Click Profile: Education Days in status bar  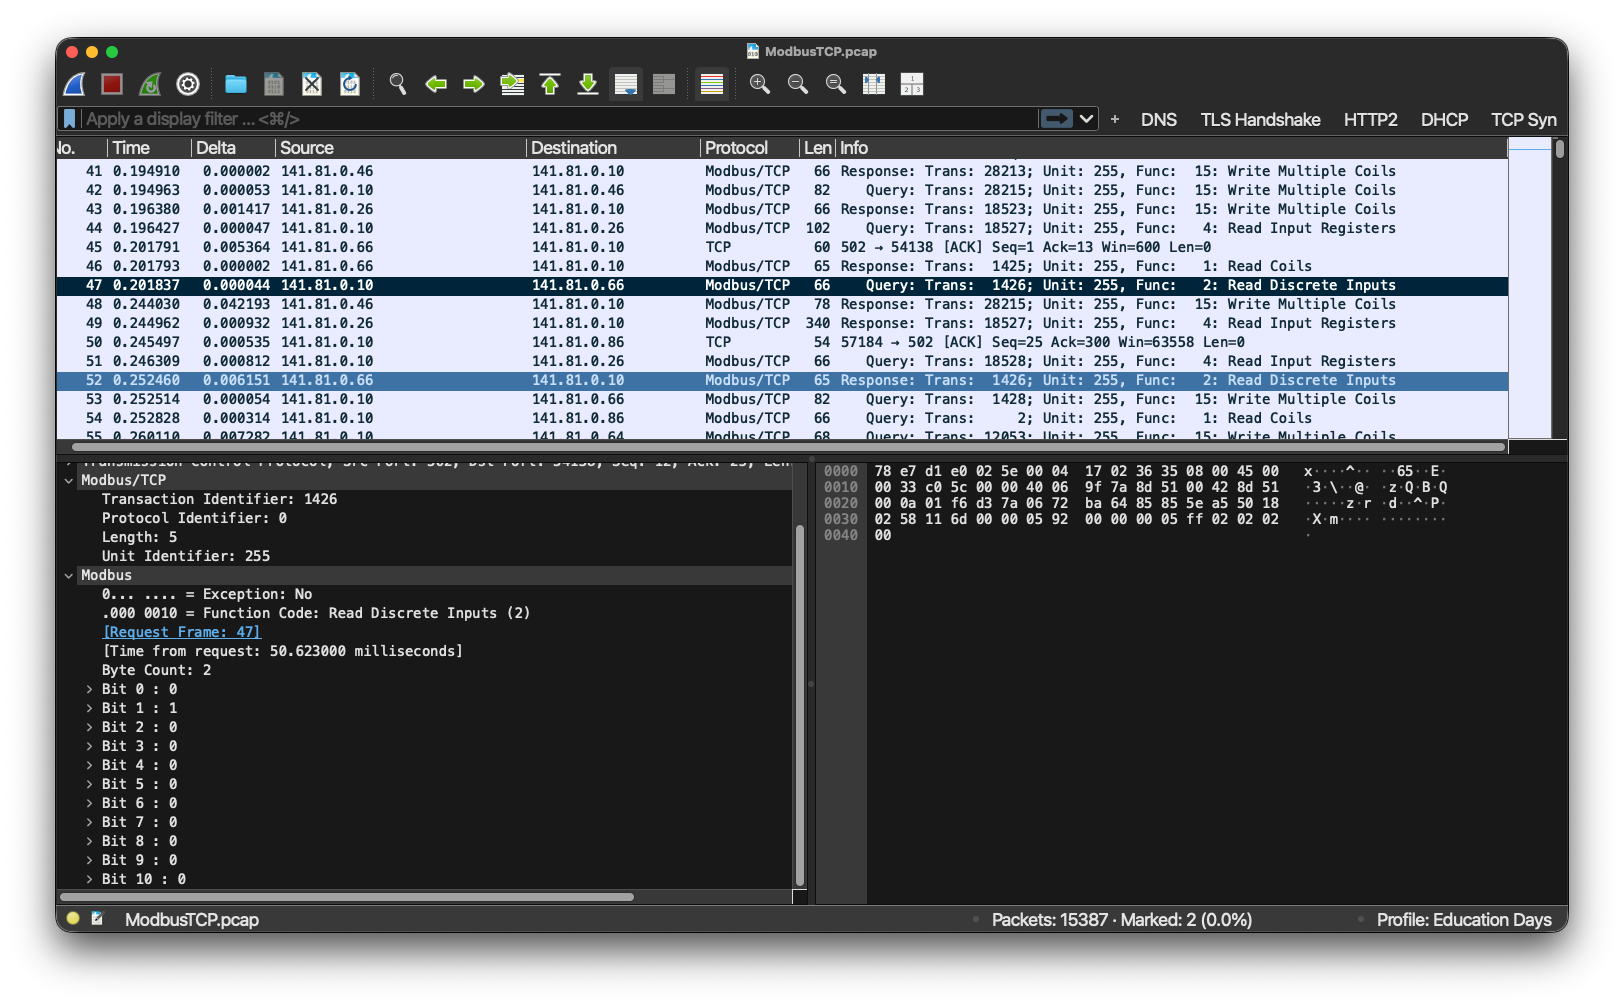point(1464,920)
